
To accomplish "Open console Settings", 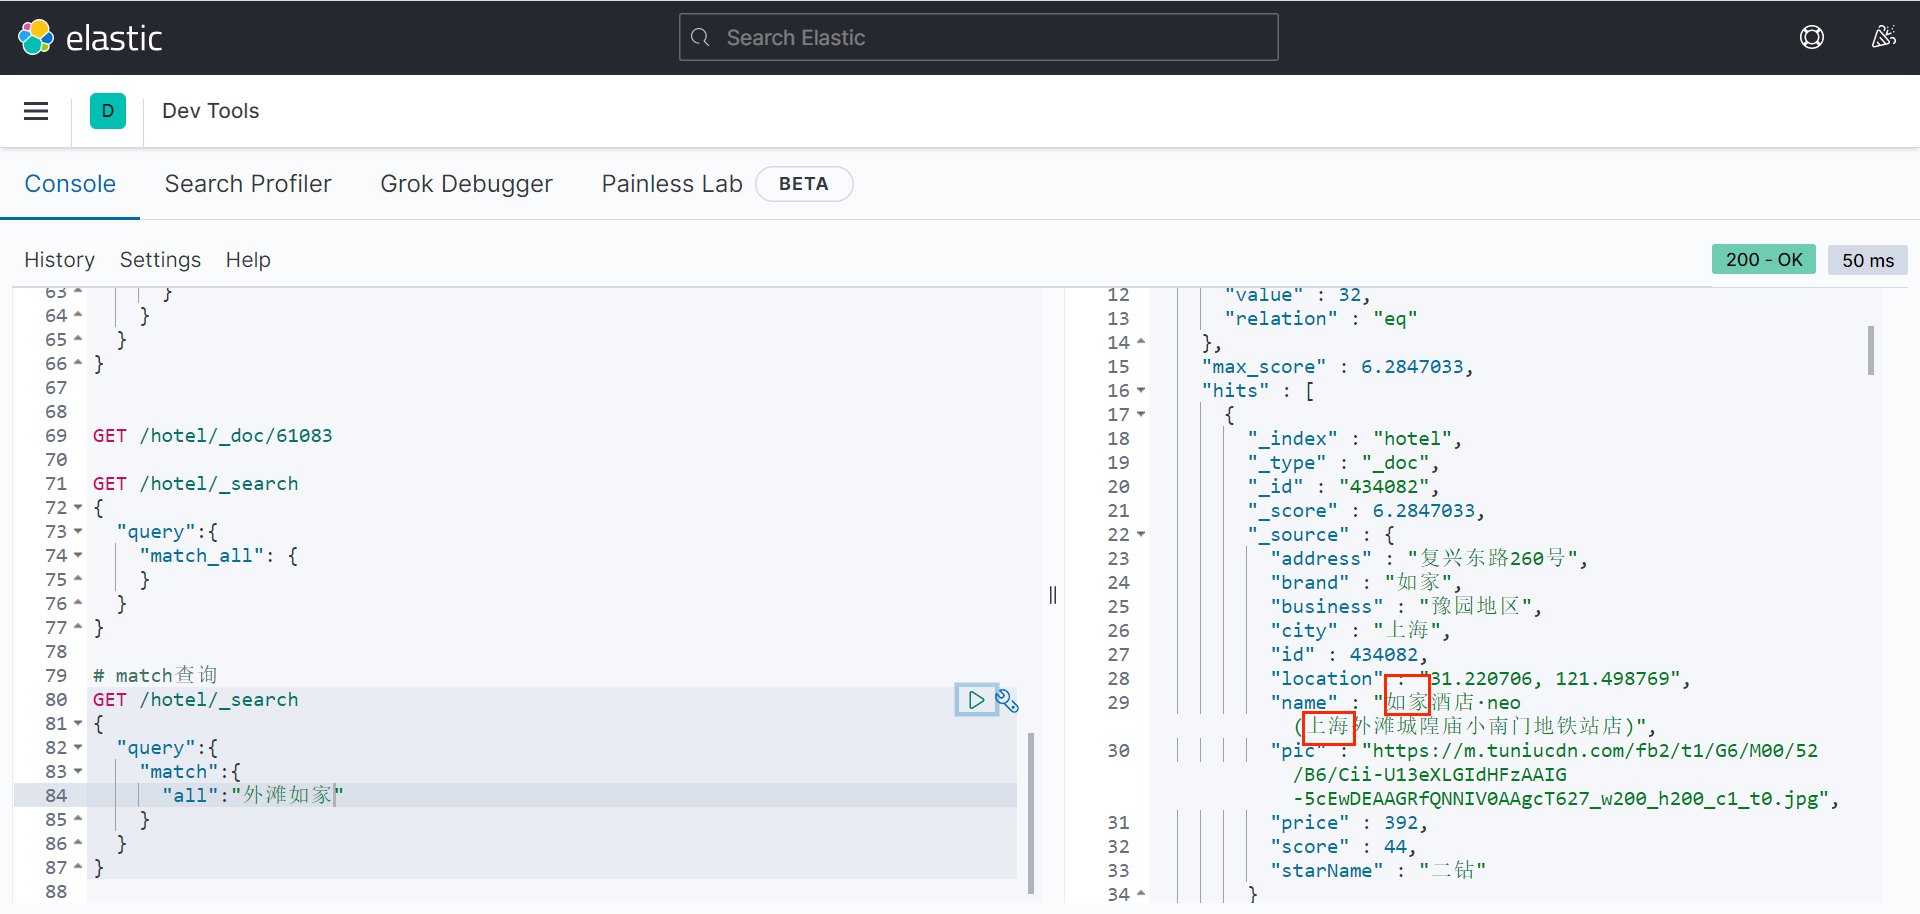I will click(x=160, y=260).
